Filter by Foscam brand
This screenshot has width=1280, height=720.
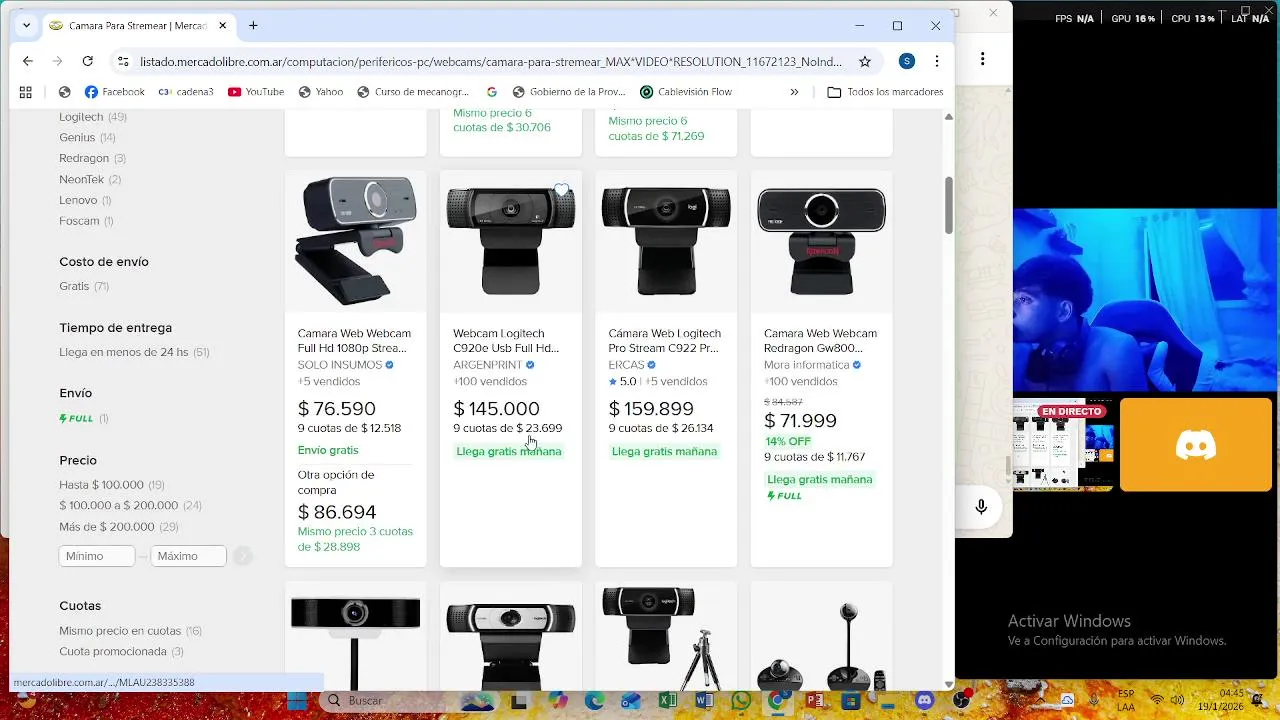pos(86,221)
